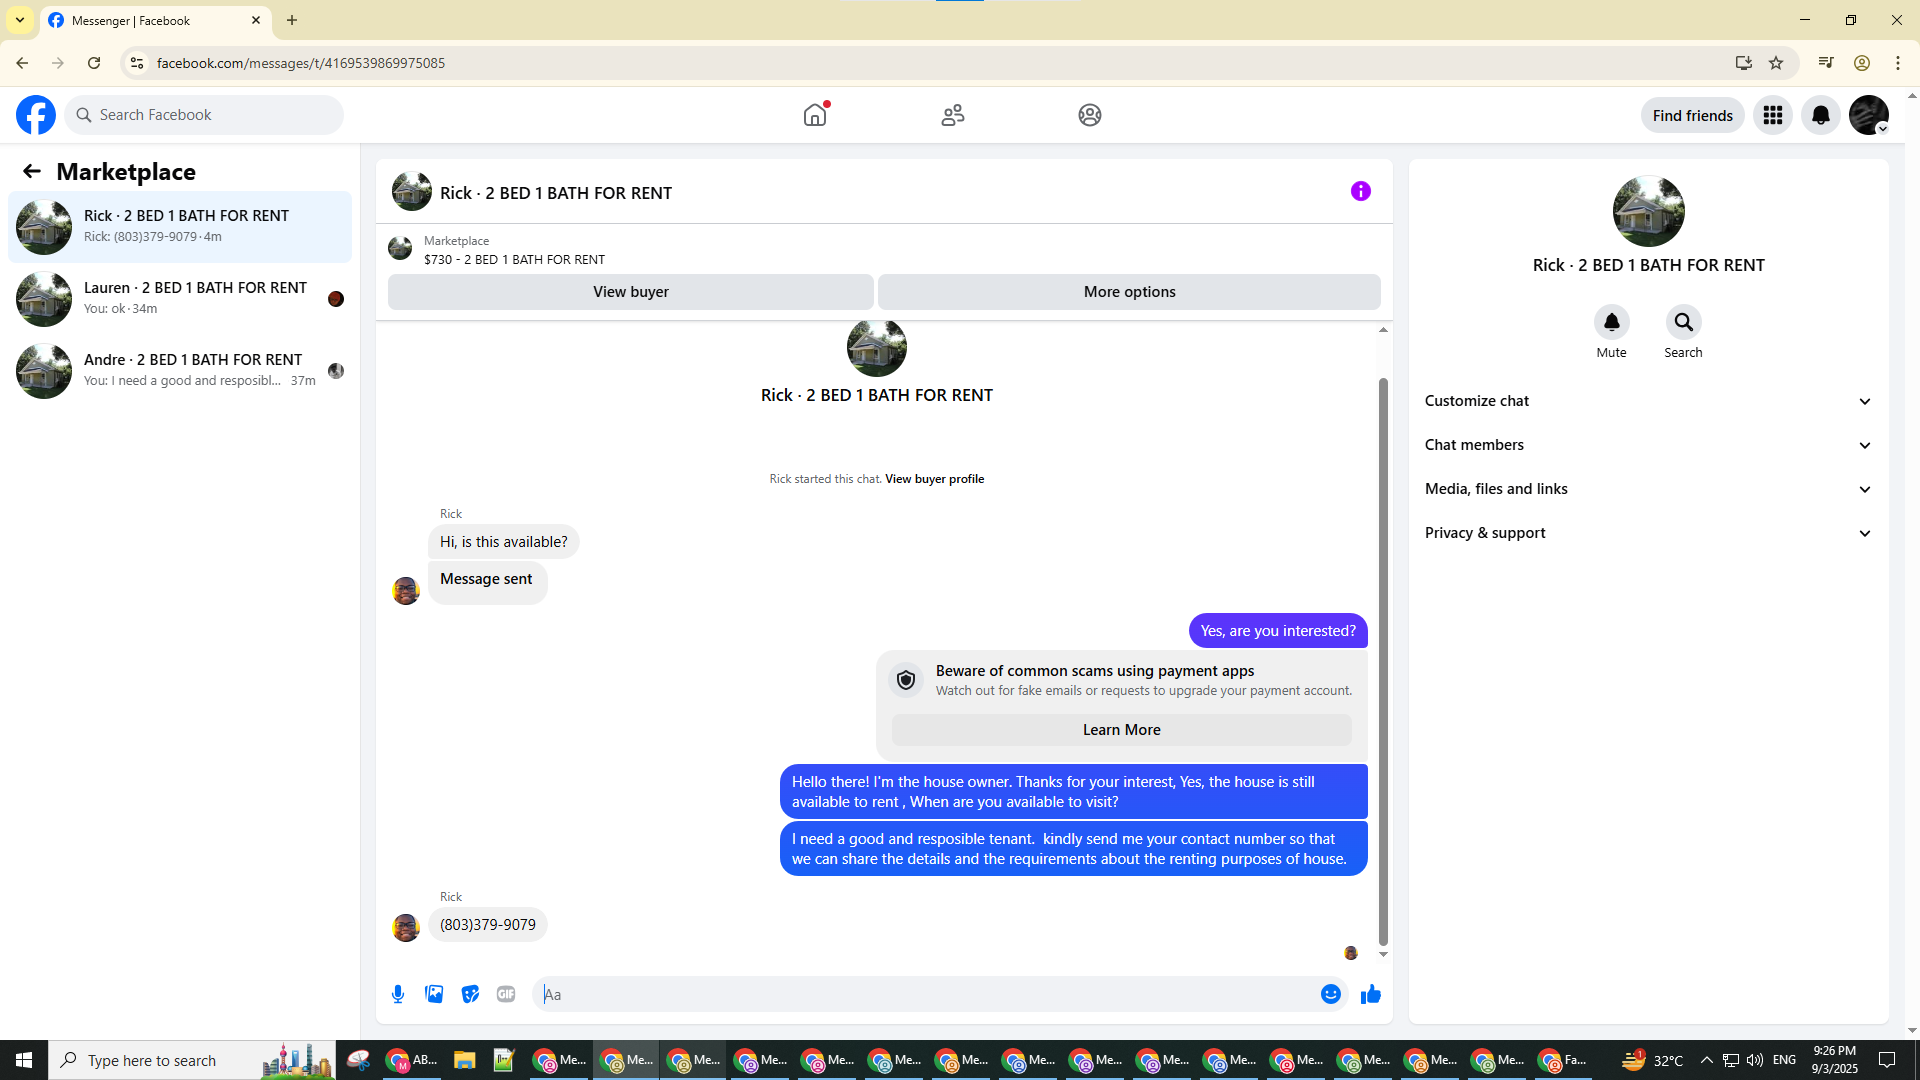
Task: Expand Privacy & support section
Action: tap(1648, 533)
